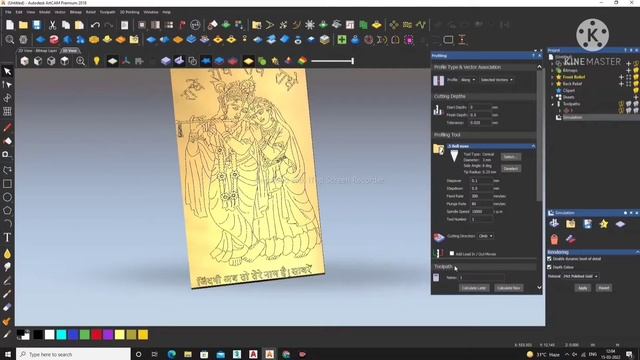This screenshot has width=640, height=360.
Task: Click the Cut scissors icon
Action: pos(52,25)
